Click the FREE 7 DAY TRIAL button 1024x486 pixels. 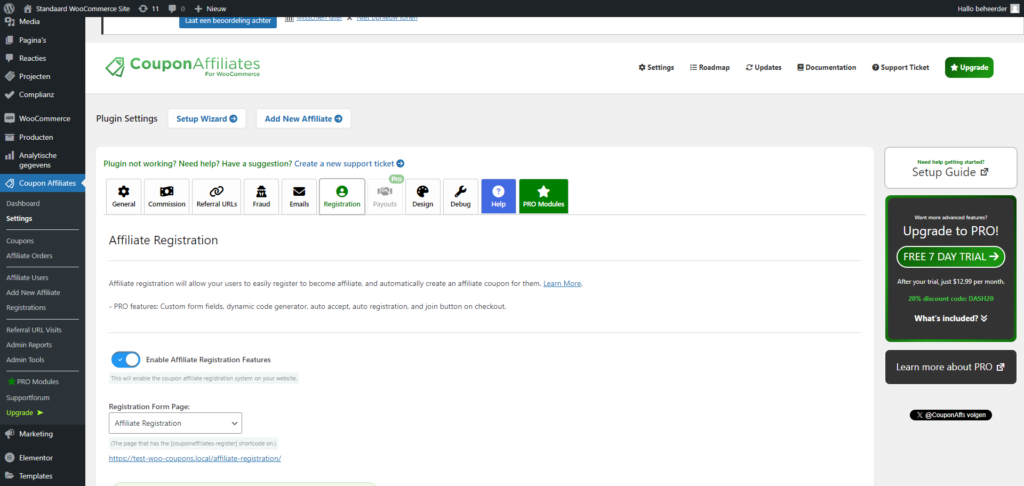[950, 257]
